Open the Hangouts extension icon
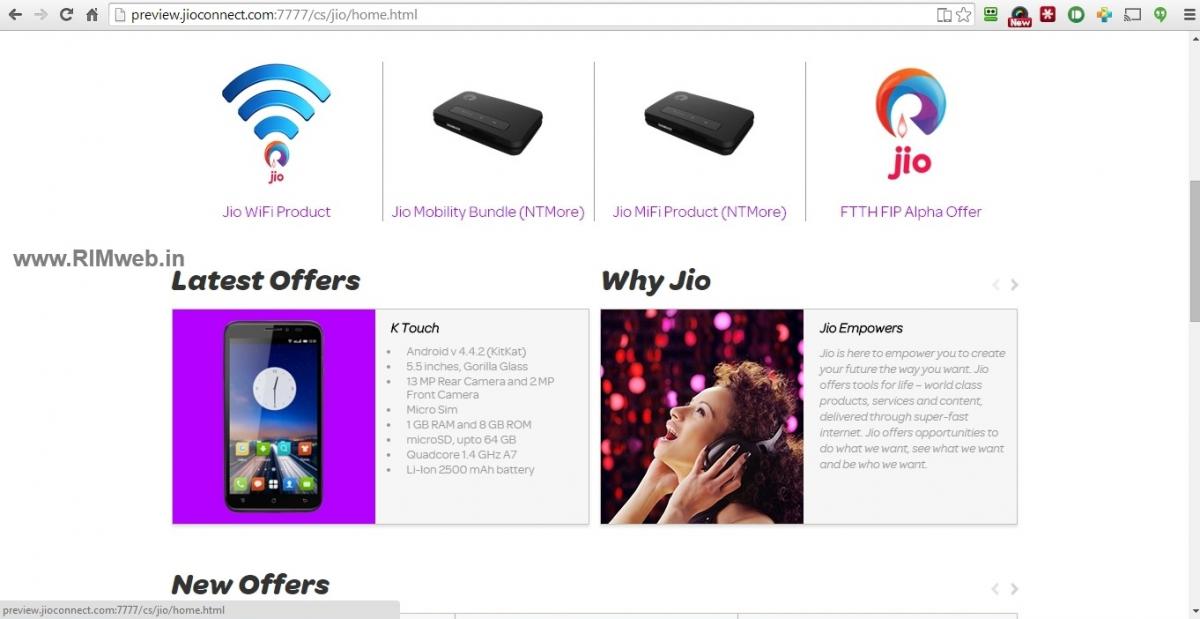Viewport: 1200px width, 619px height. click(1161, 15)
